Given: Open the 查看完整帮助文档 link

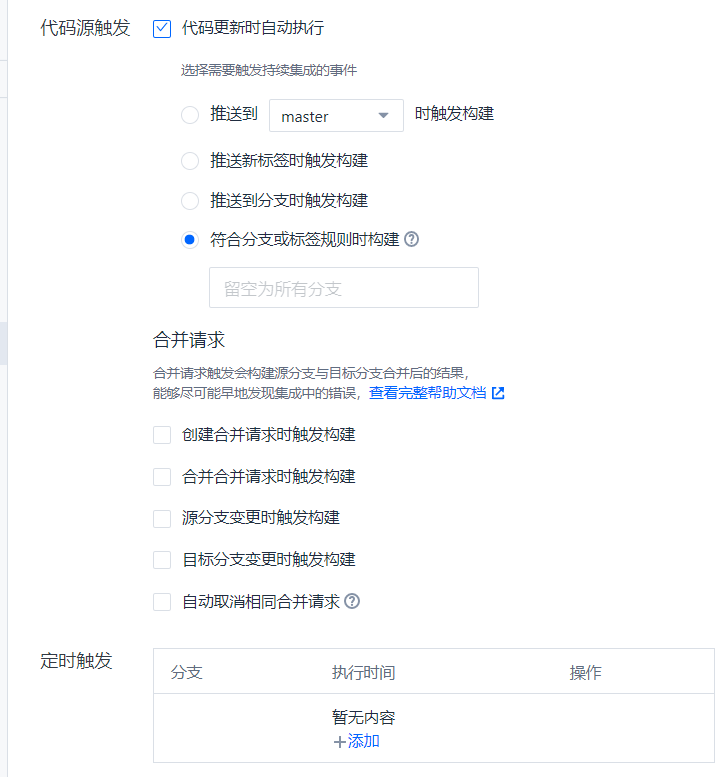Looking at the screenshot, I should point(428,393).
